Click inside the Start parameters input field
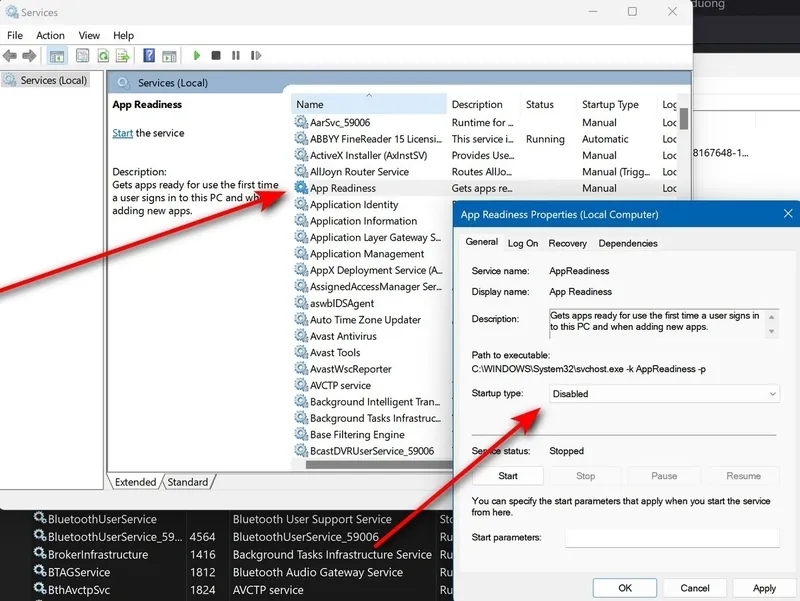This screenshot has height=601, width=800. tap(671, 537)
